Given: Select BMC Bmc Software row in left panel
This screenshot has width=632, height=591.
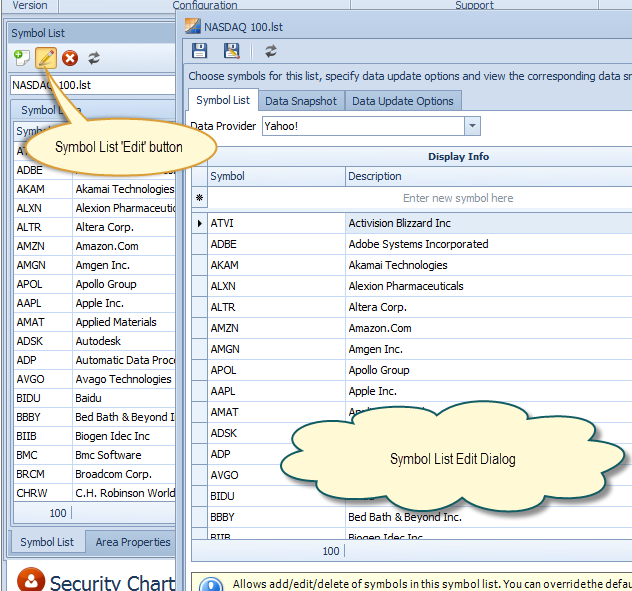Looking at the screenshot, I should tap(95, 455).
